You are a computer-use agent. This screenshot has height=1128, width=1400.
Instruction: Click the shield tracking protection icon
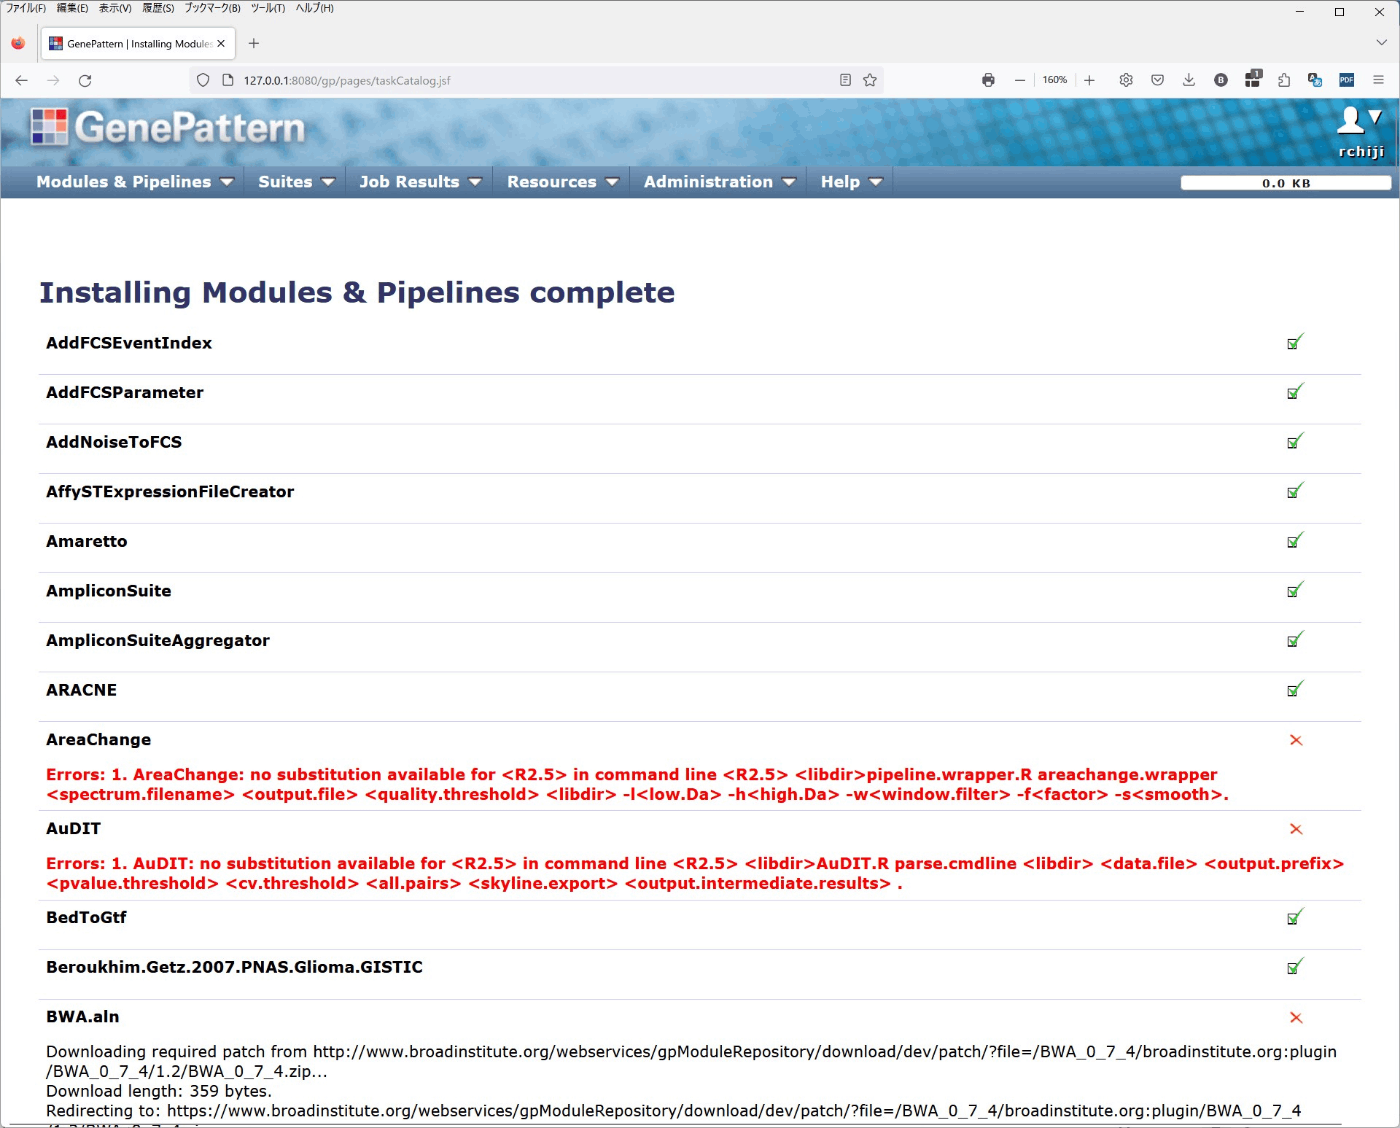(203, 80)
